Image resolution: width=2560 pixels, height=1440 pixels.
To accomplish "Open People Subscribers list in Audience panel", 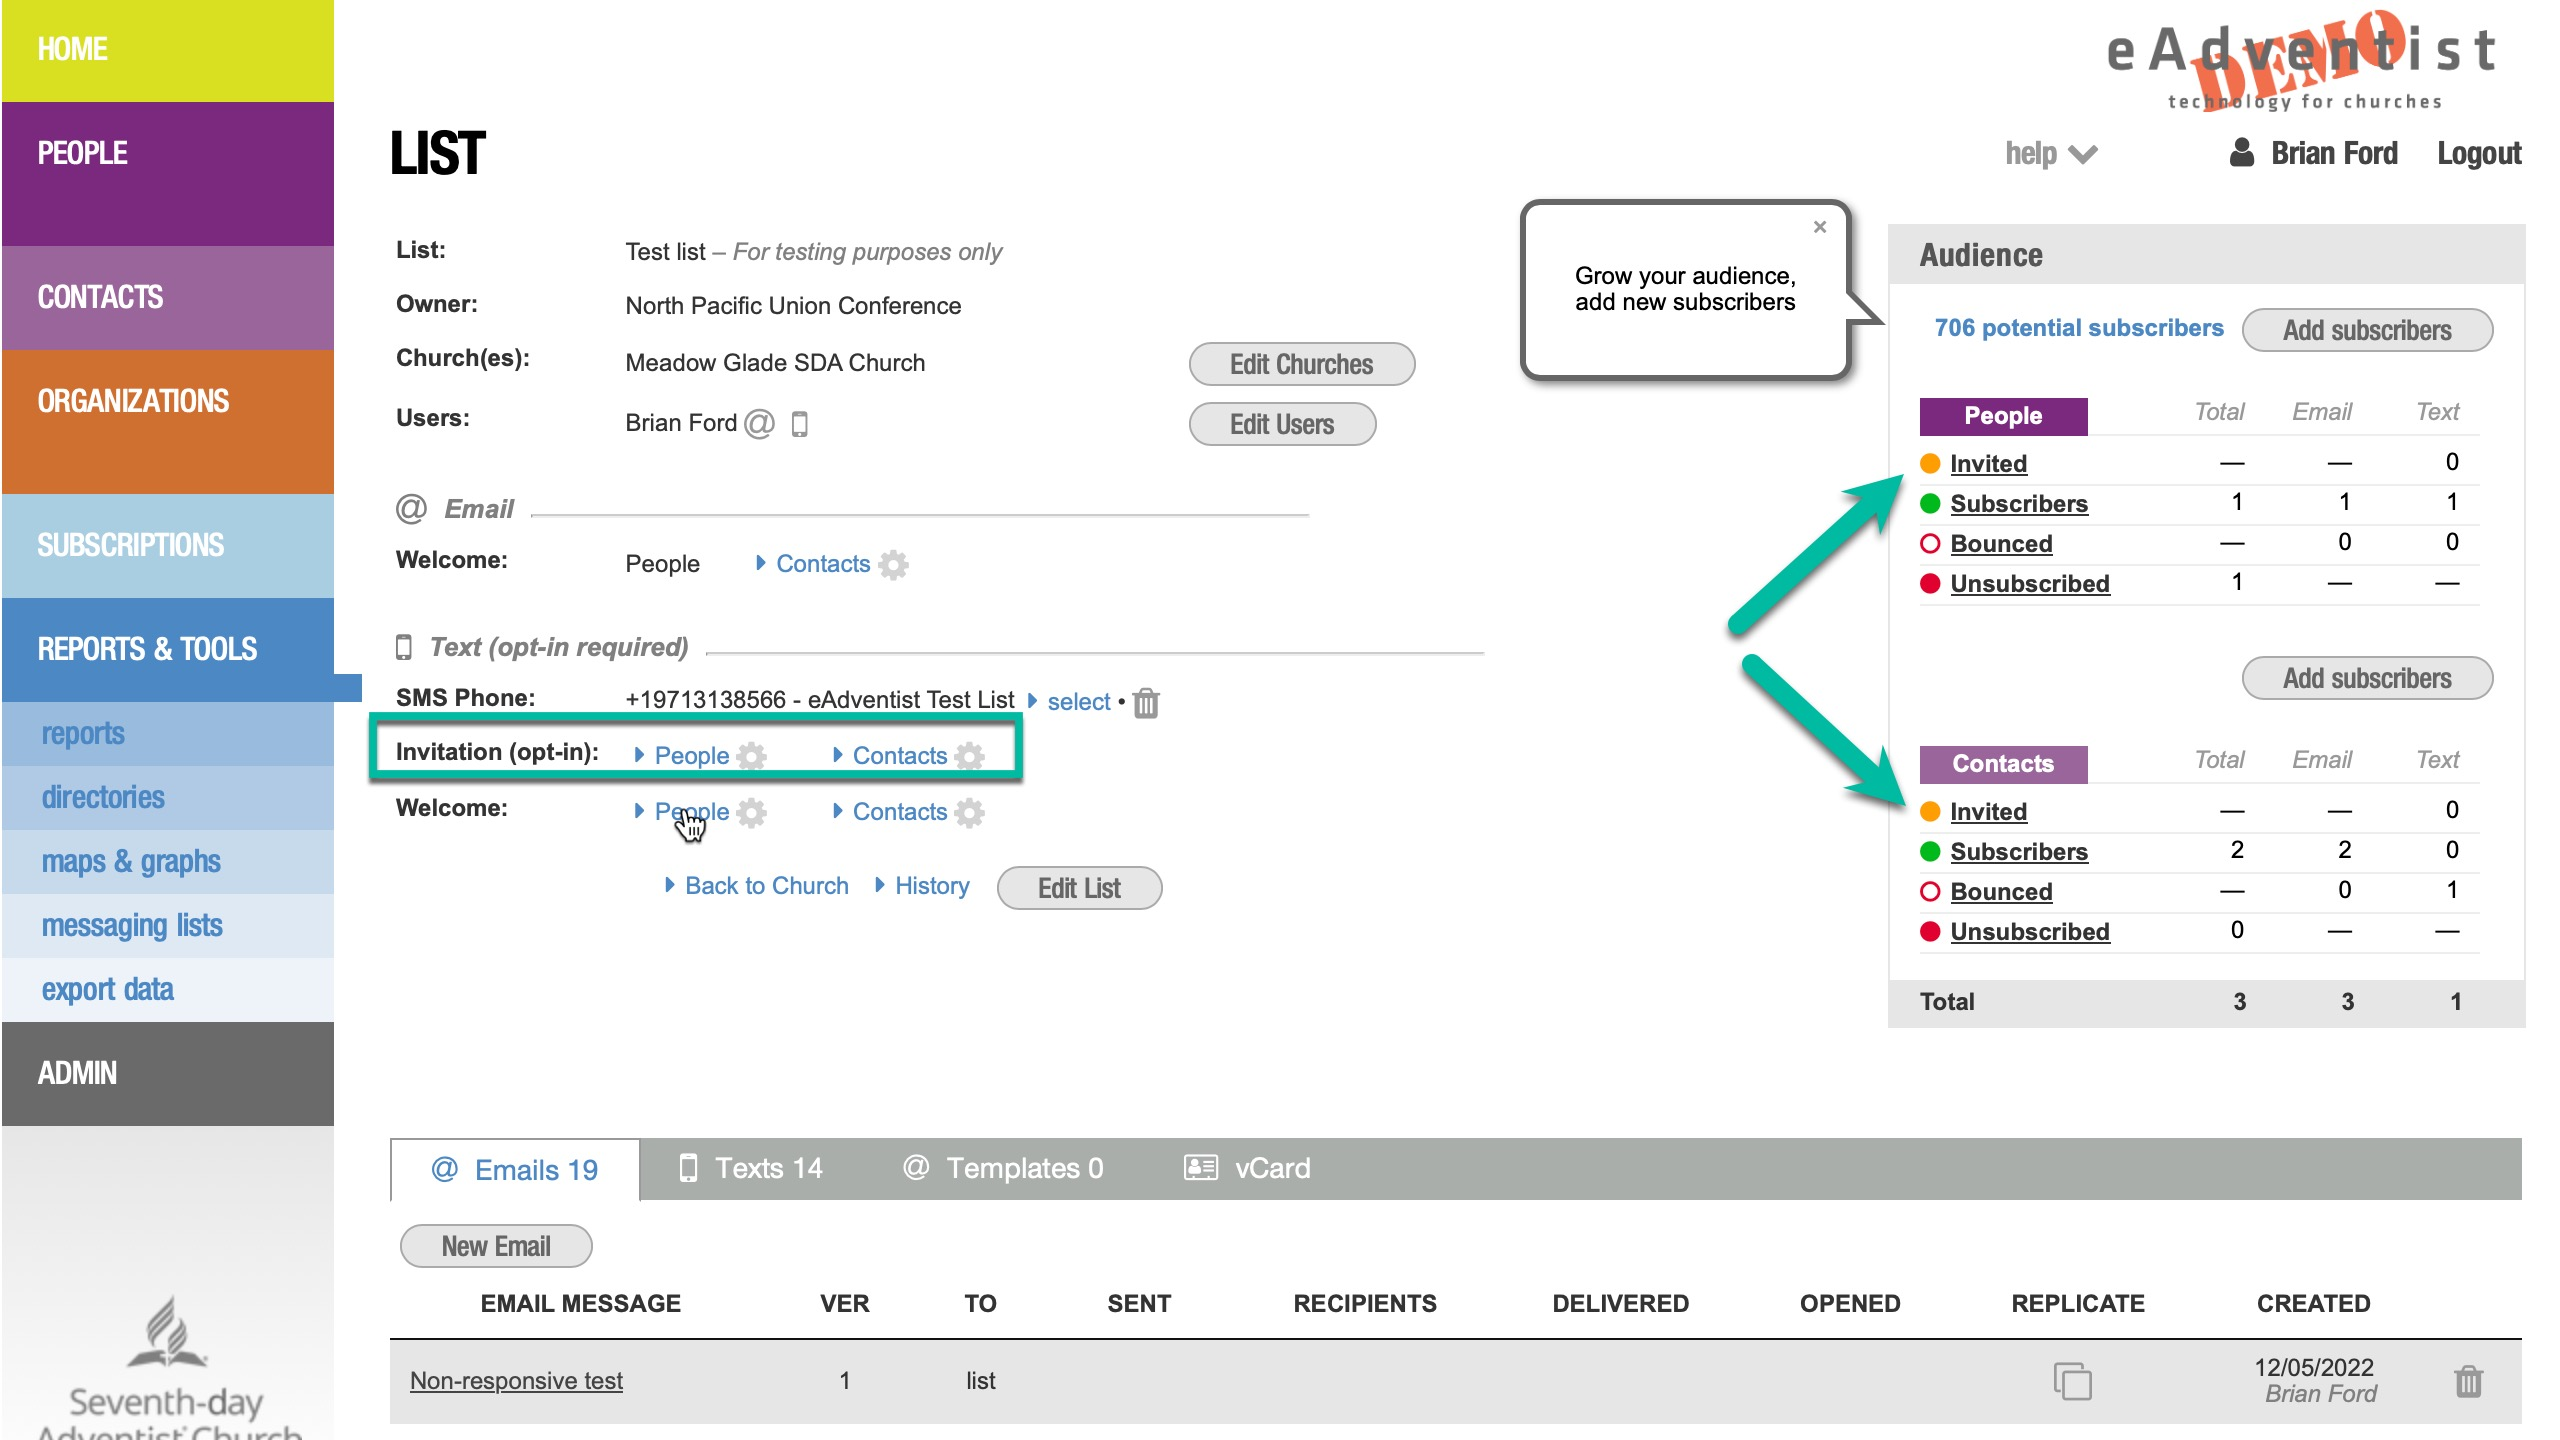I will 2018,504.
